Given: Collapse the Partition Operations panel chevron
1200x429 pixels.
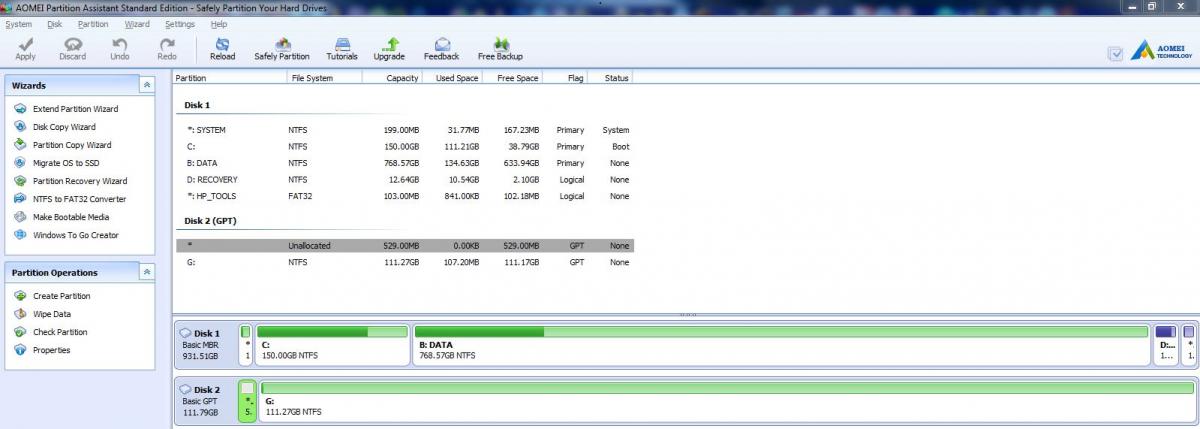Looking at the screenshot, I should click(147, 272).
